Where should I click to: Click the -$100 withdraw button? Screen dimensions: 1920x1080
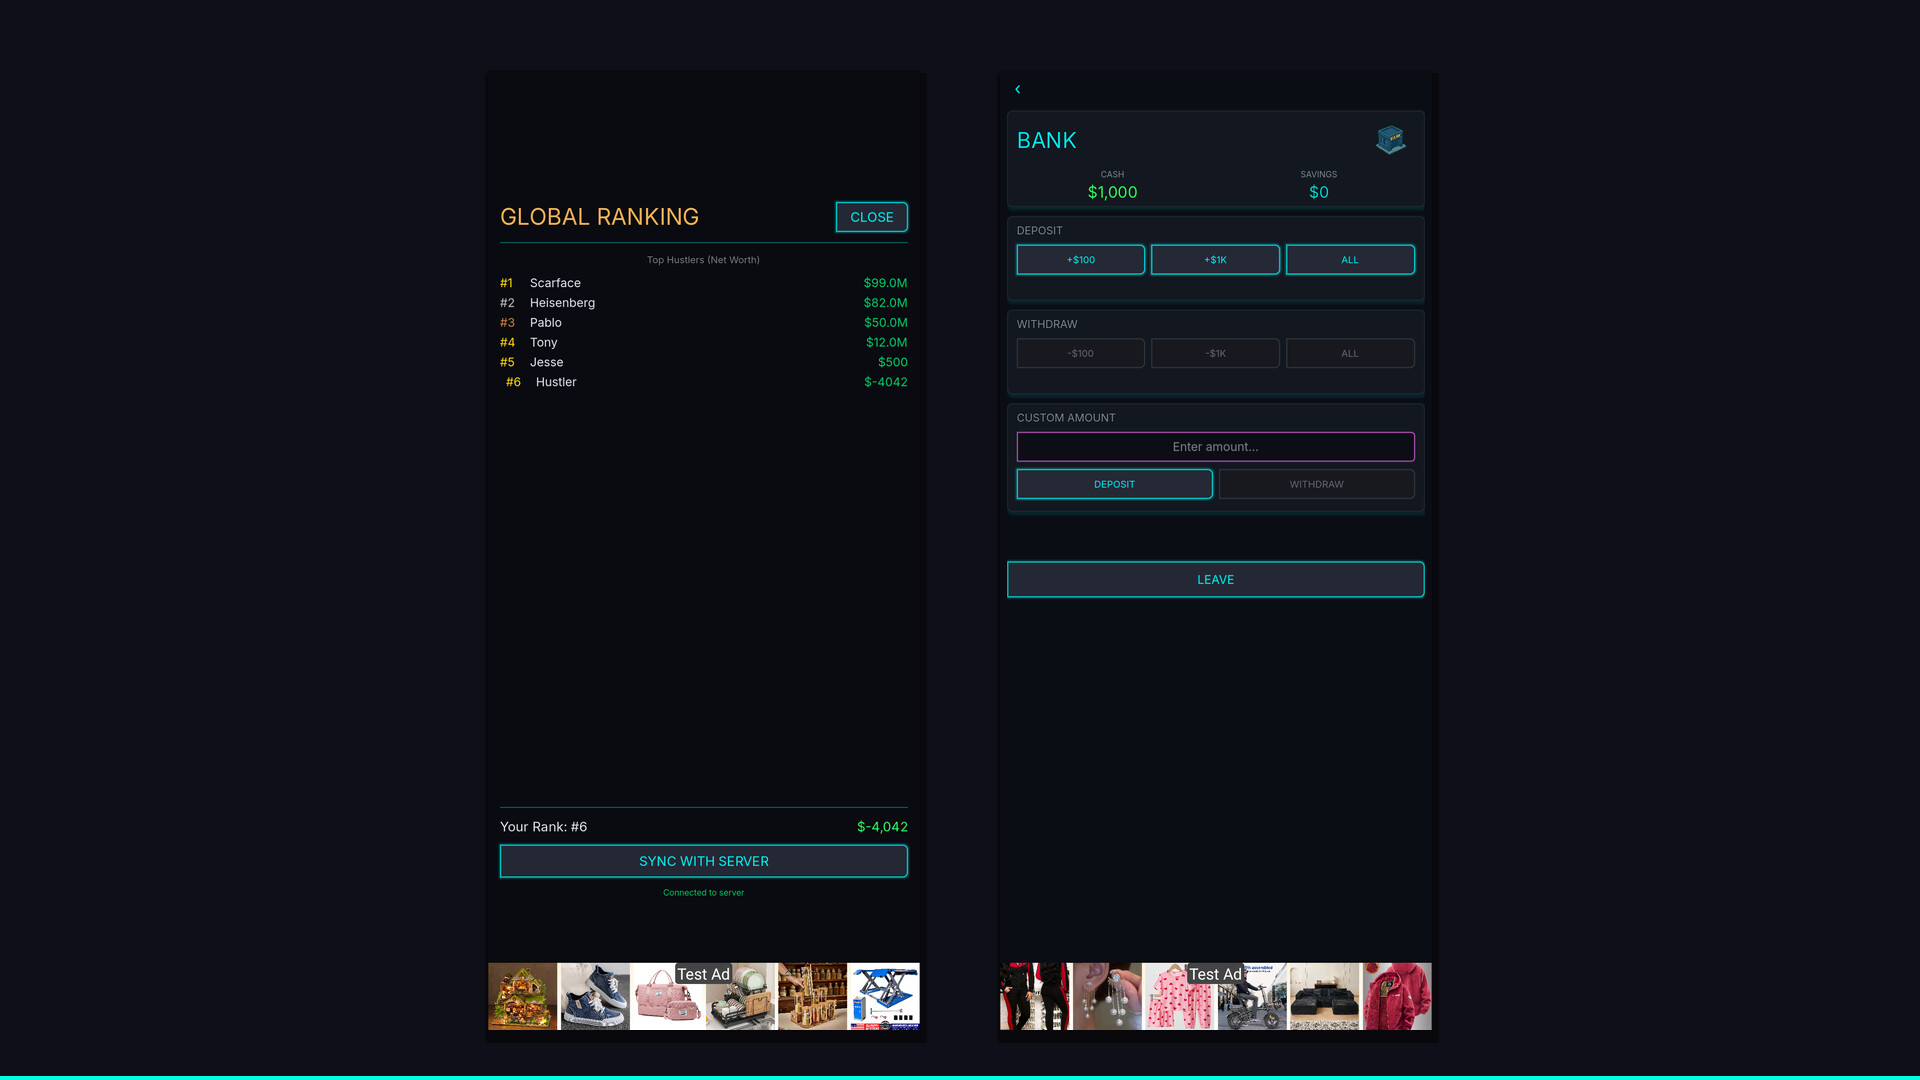tap(1080, 353)
